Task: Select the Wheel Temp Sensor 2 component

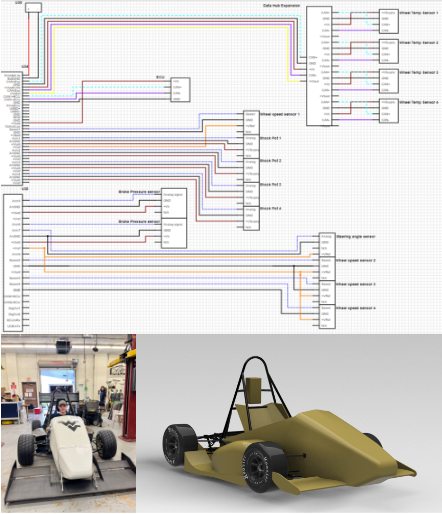Action: tap(389, 51)
